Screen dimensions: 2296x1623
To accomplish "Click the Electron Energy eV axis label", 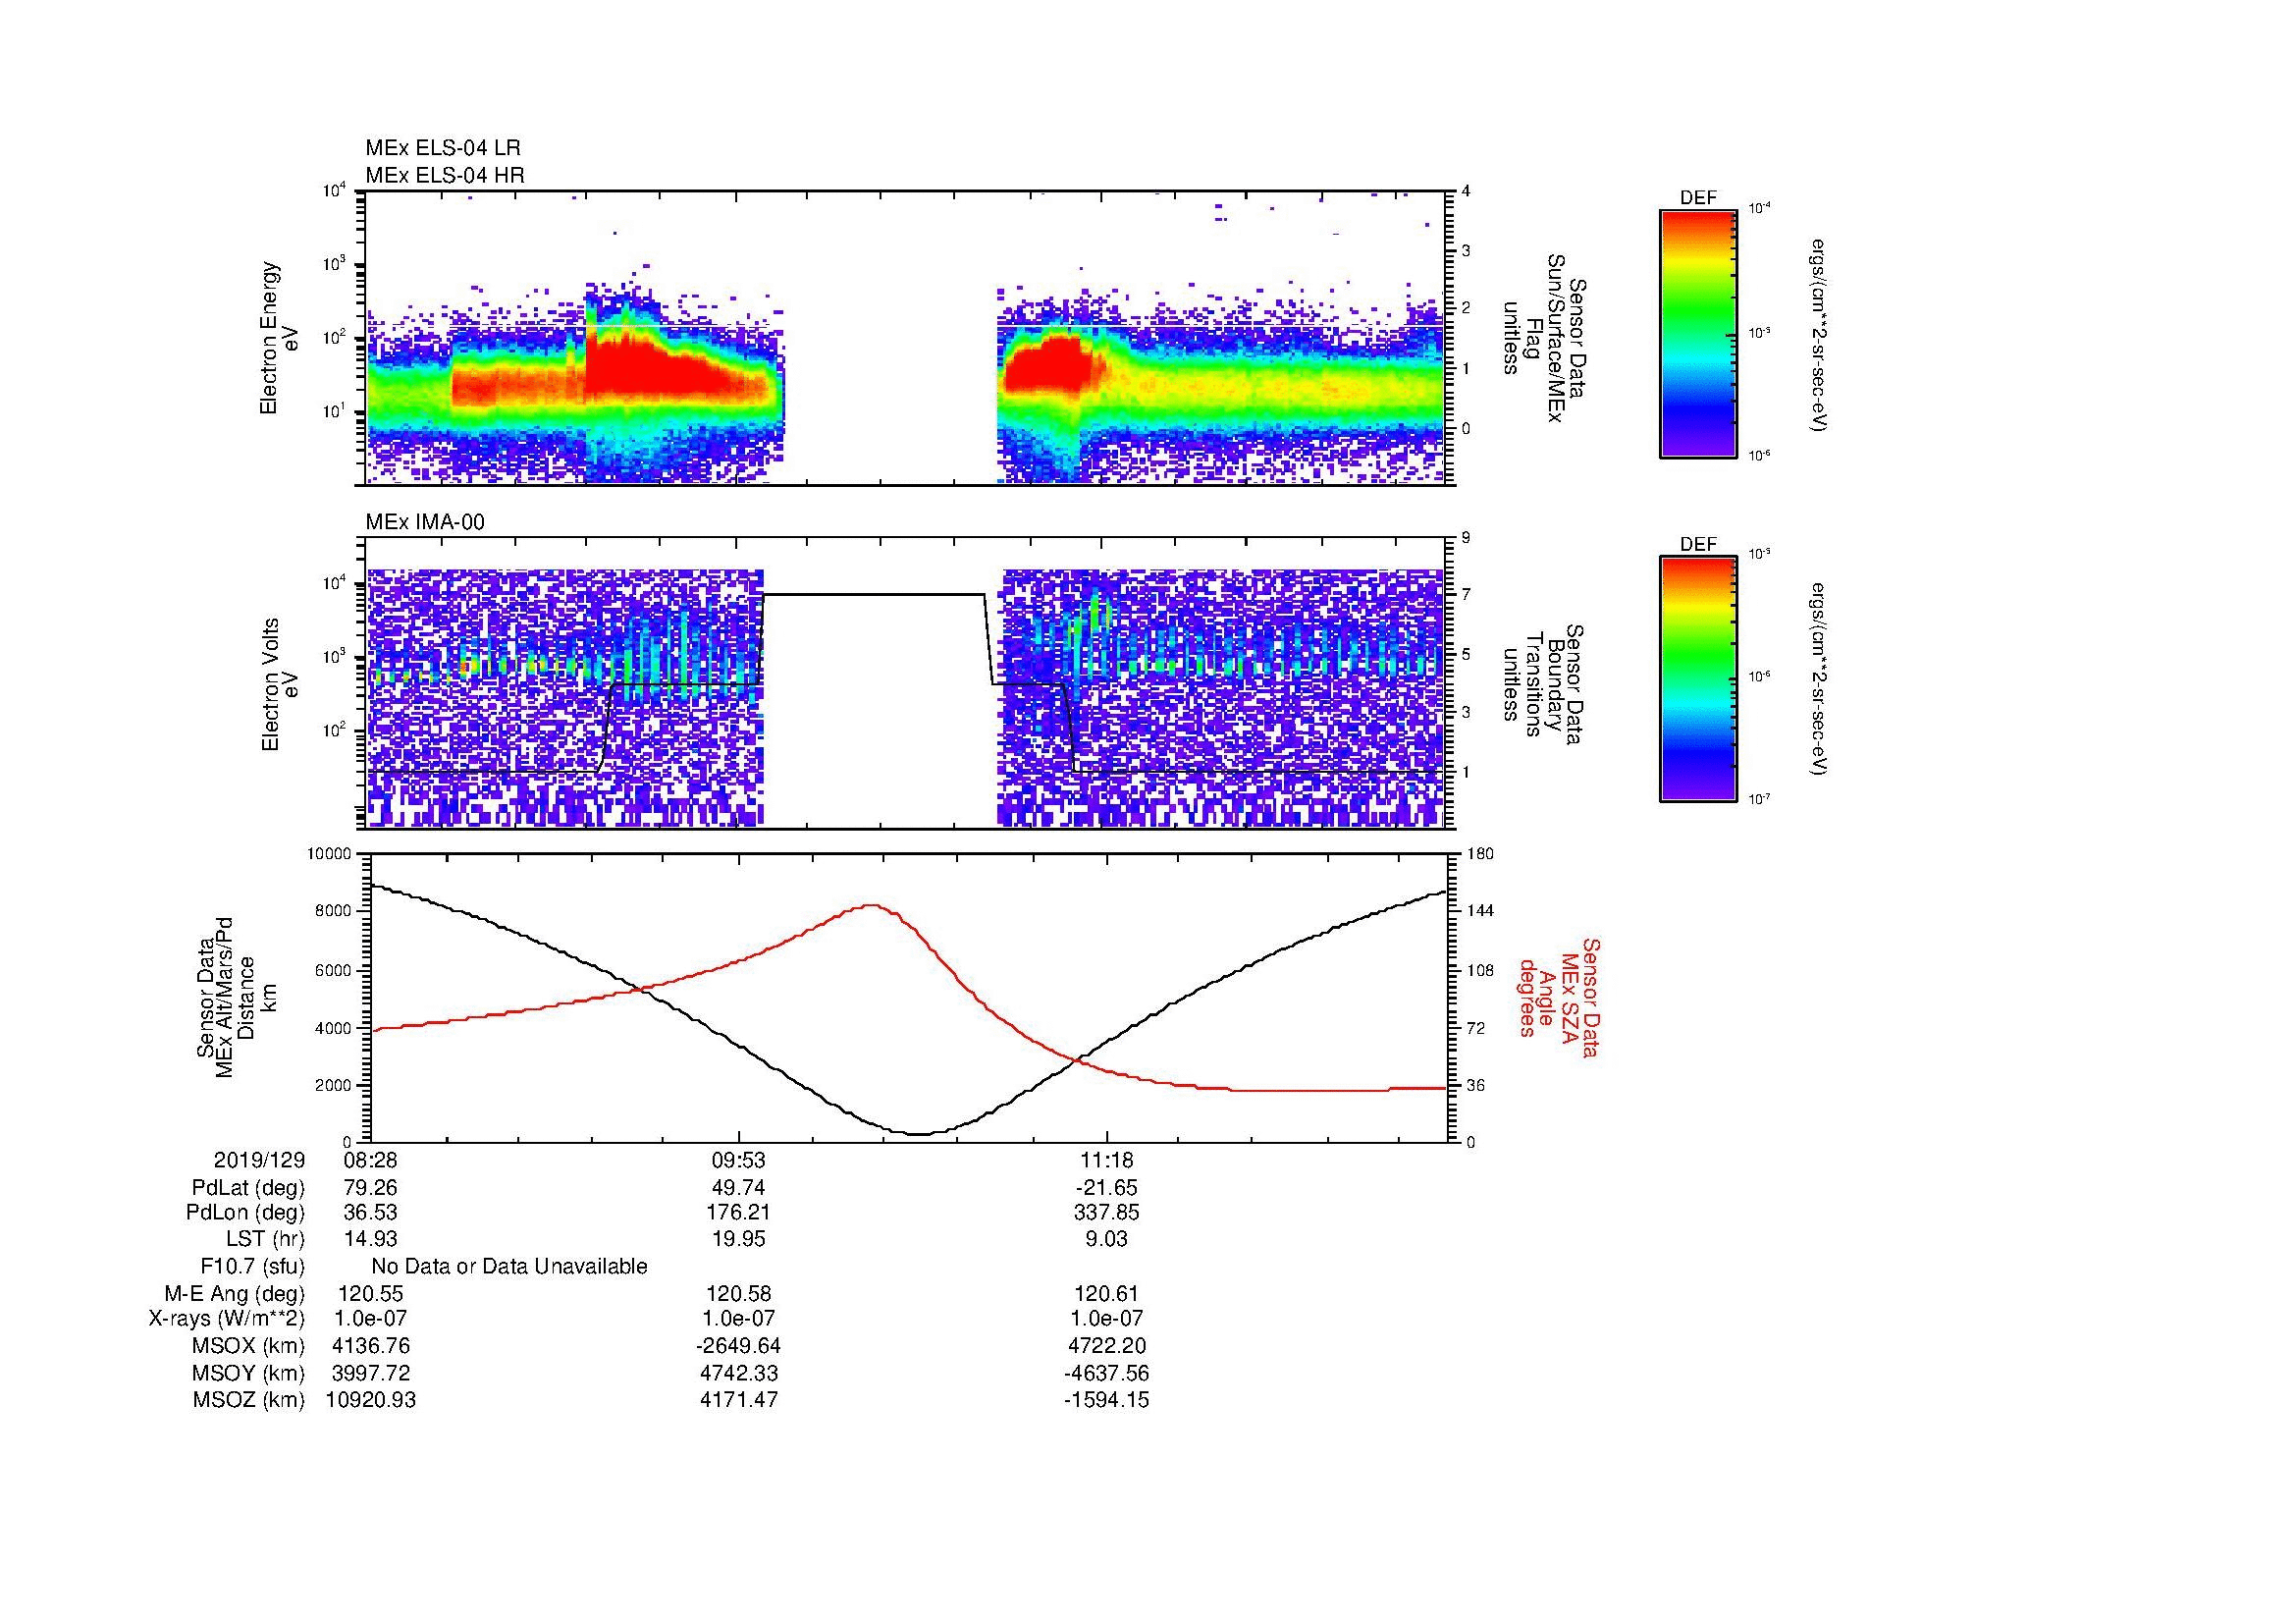I will point(280,338).
